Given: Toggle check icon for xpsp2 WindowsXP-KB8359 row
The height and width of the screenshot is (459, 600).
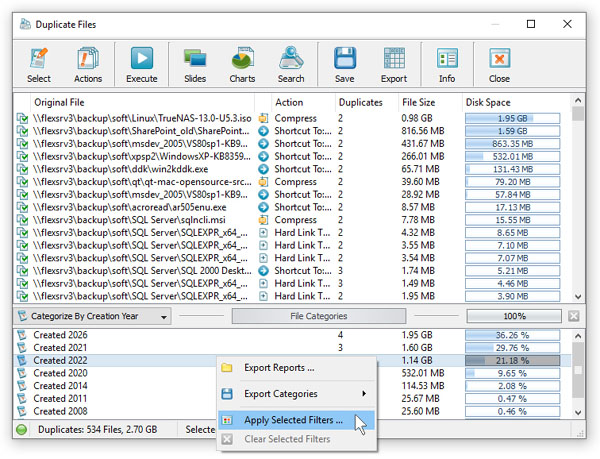Looking at the screenshot, I should click(x=23, y=156).
